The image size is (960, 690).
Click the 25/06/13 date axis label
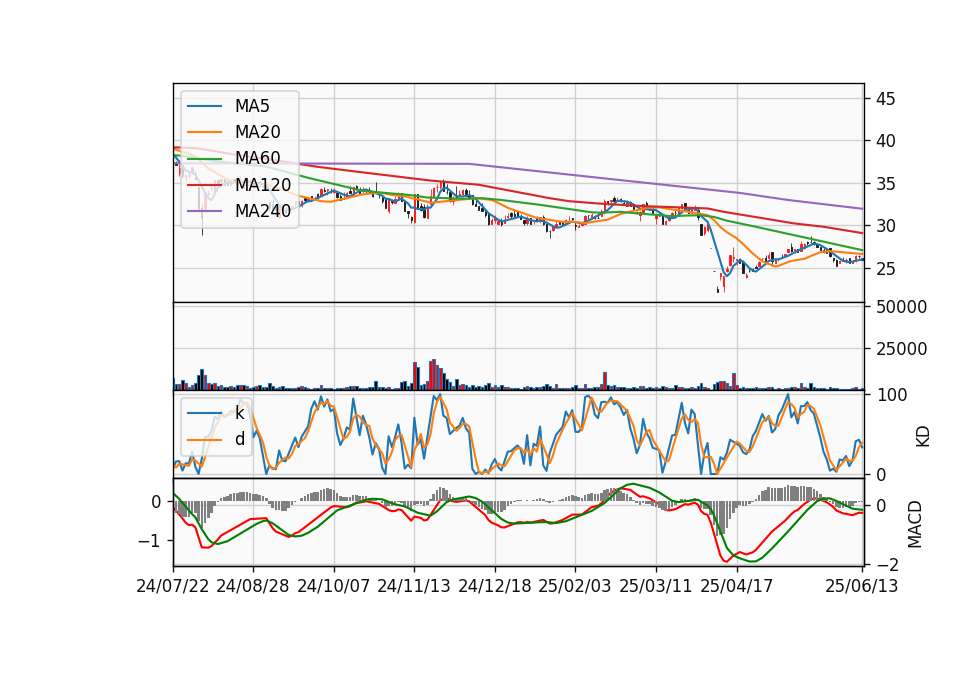pyautogui.click(x=861, y=586)
